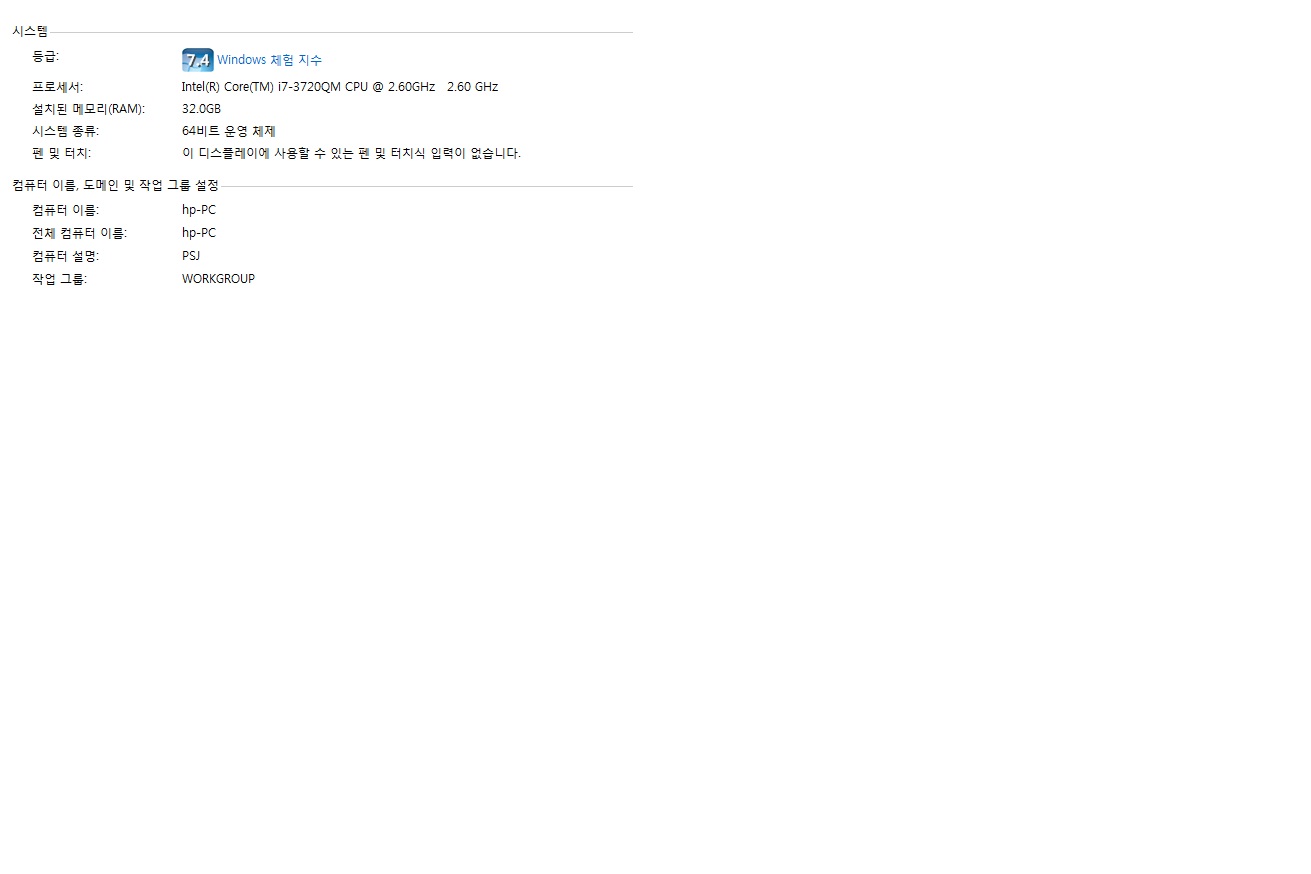The height and width of the screenshot is (874, 1311).
Task: Click the WORKGROUP value
Action: 218,279
